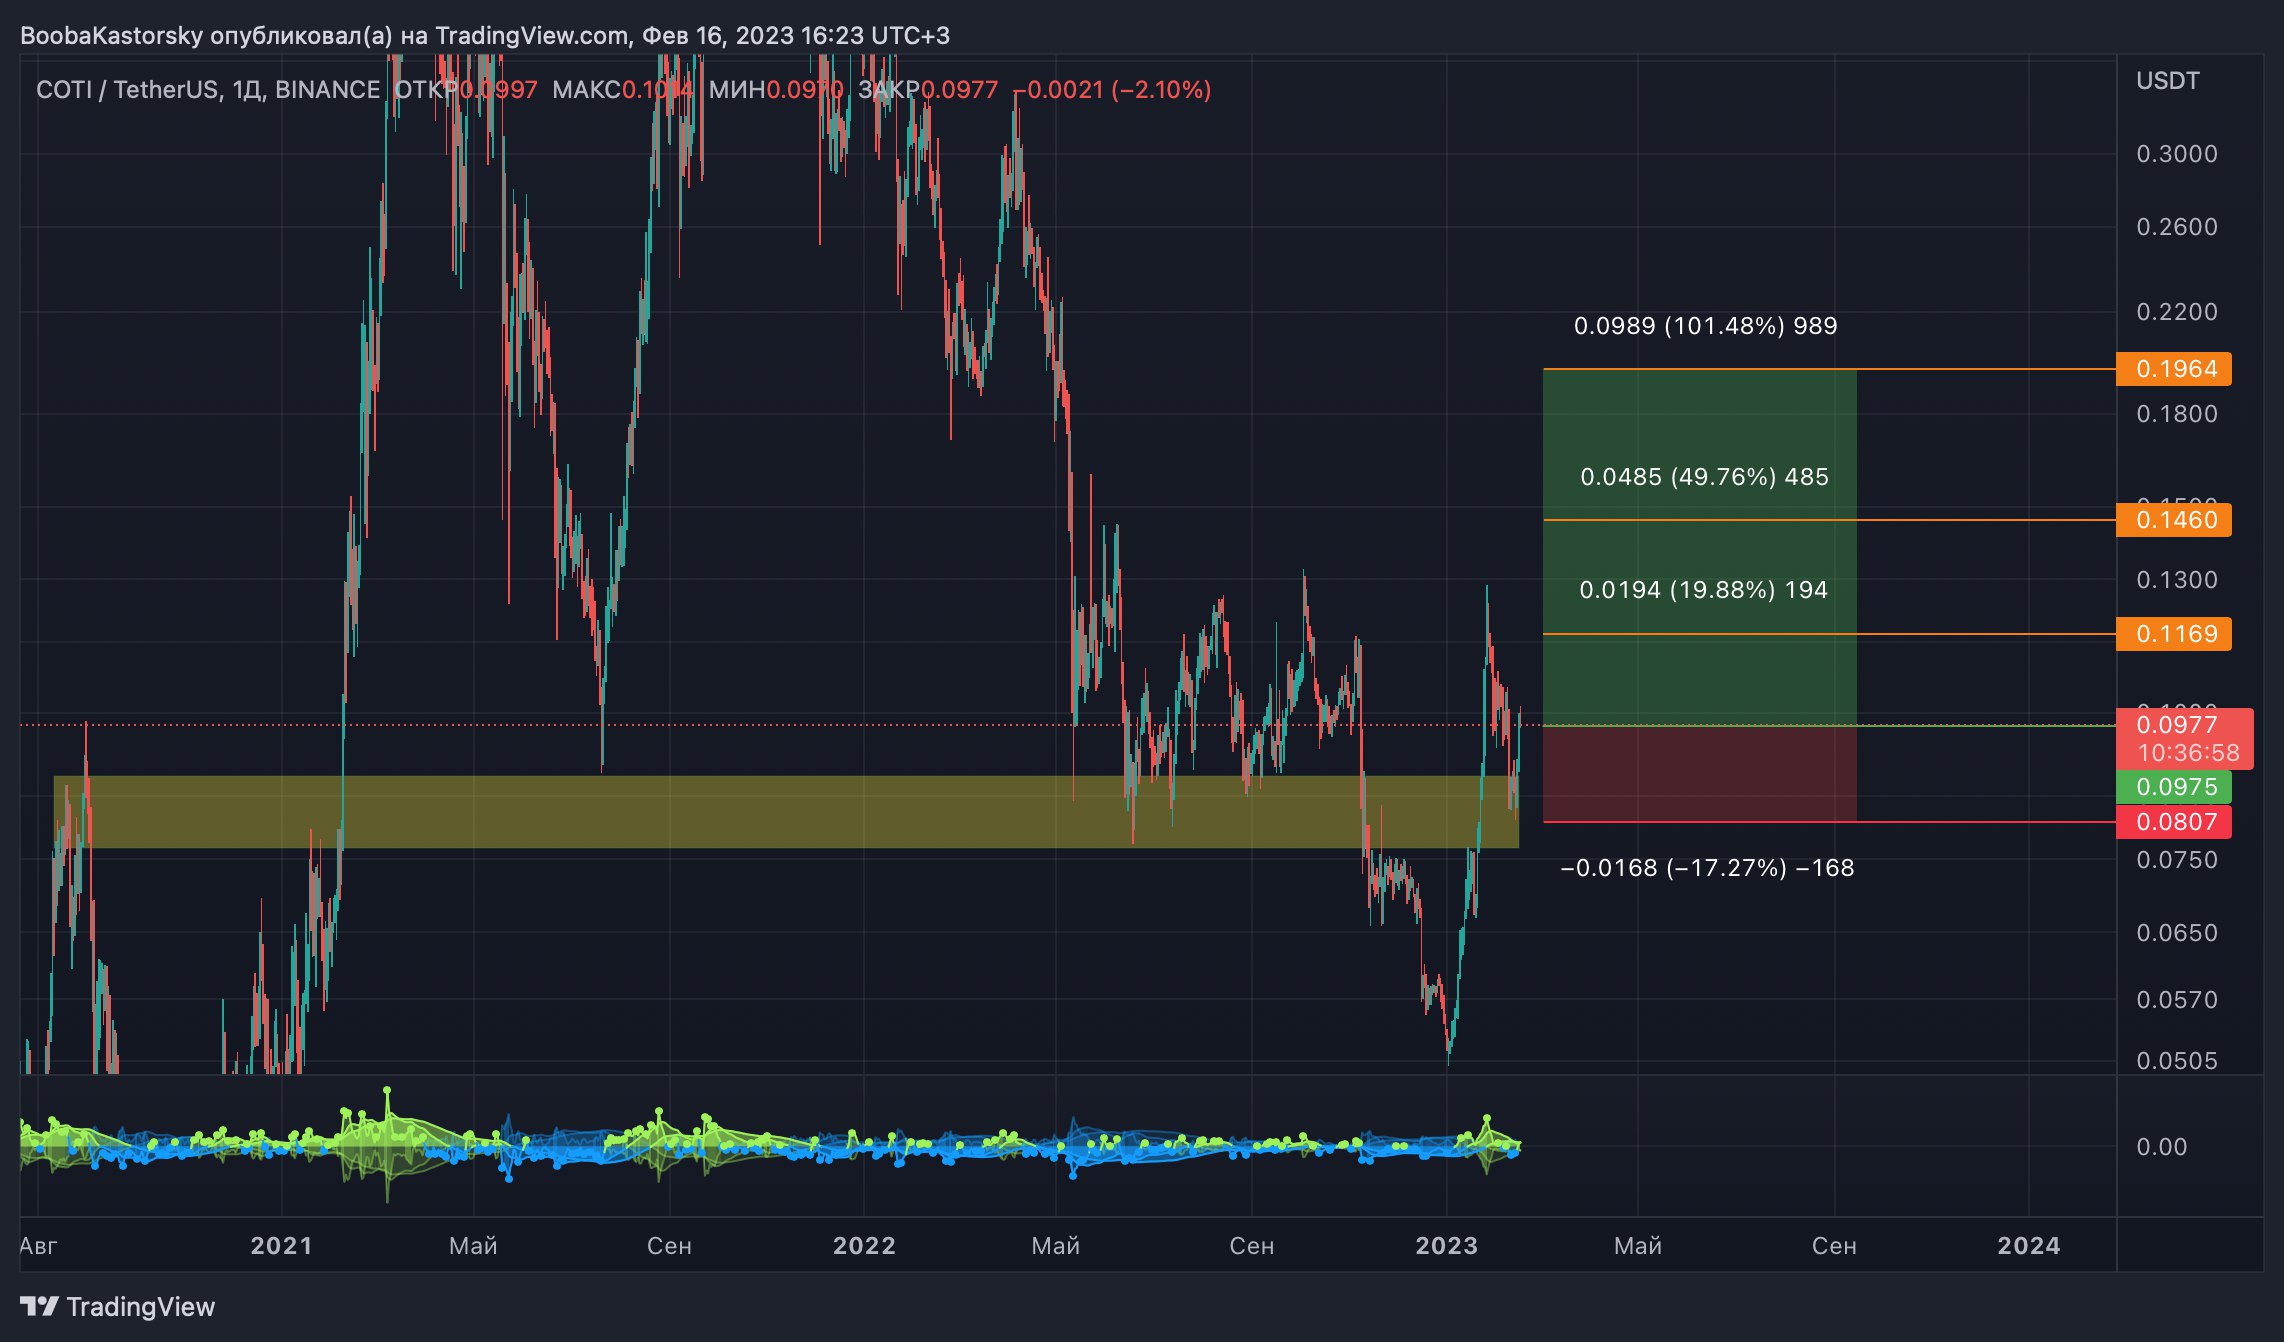Click the 0.0194 (19.88%) 194 target text
This screenshot has height=1342, width=2284.
click(x=1703, y=590)
